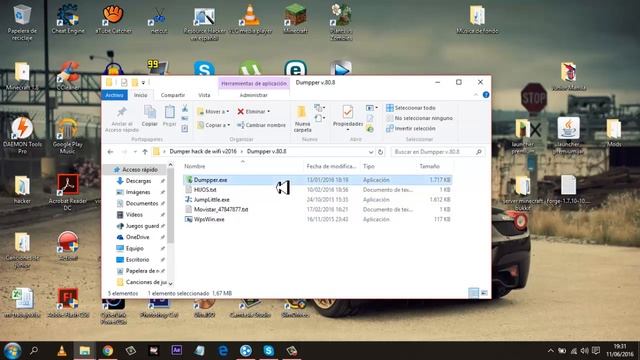Open the hacker folder on desktop
Screen dimensions: 640x360
22,189
